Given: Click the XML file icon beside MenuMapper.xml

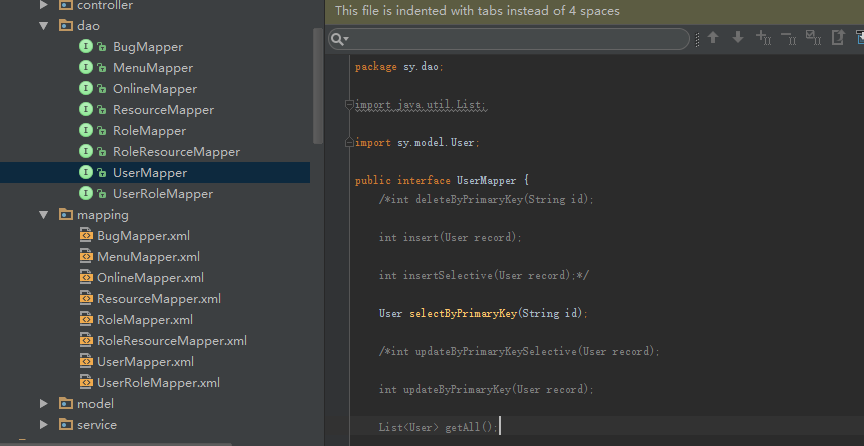Looking at the screenshot, I should pyautogui.click(x=86, y=257).
